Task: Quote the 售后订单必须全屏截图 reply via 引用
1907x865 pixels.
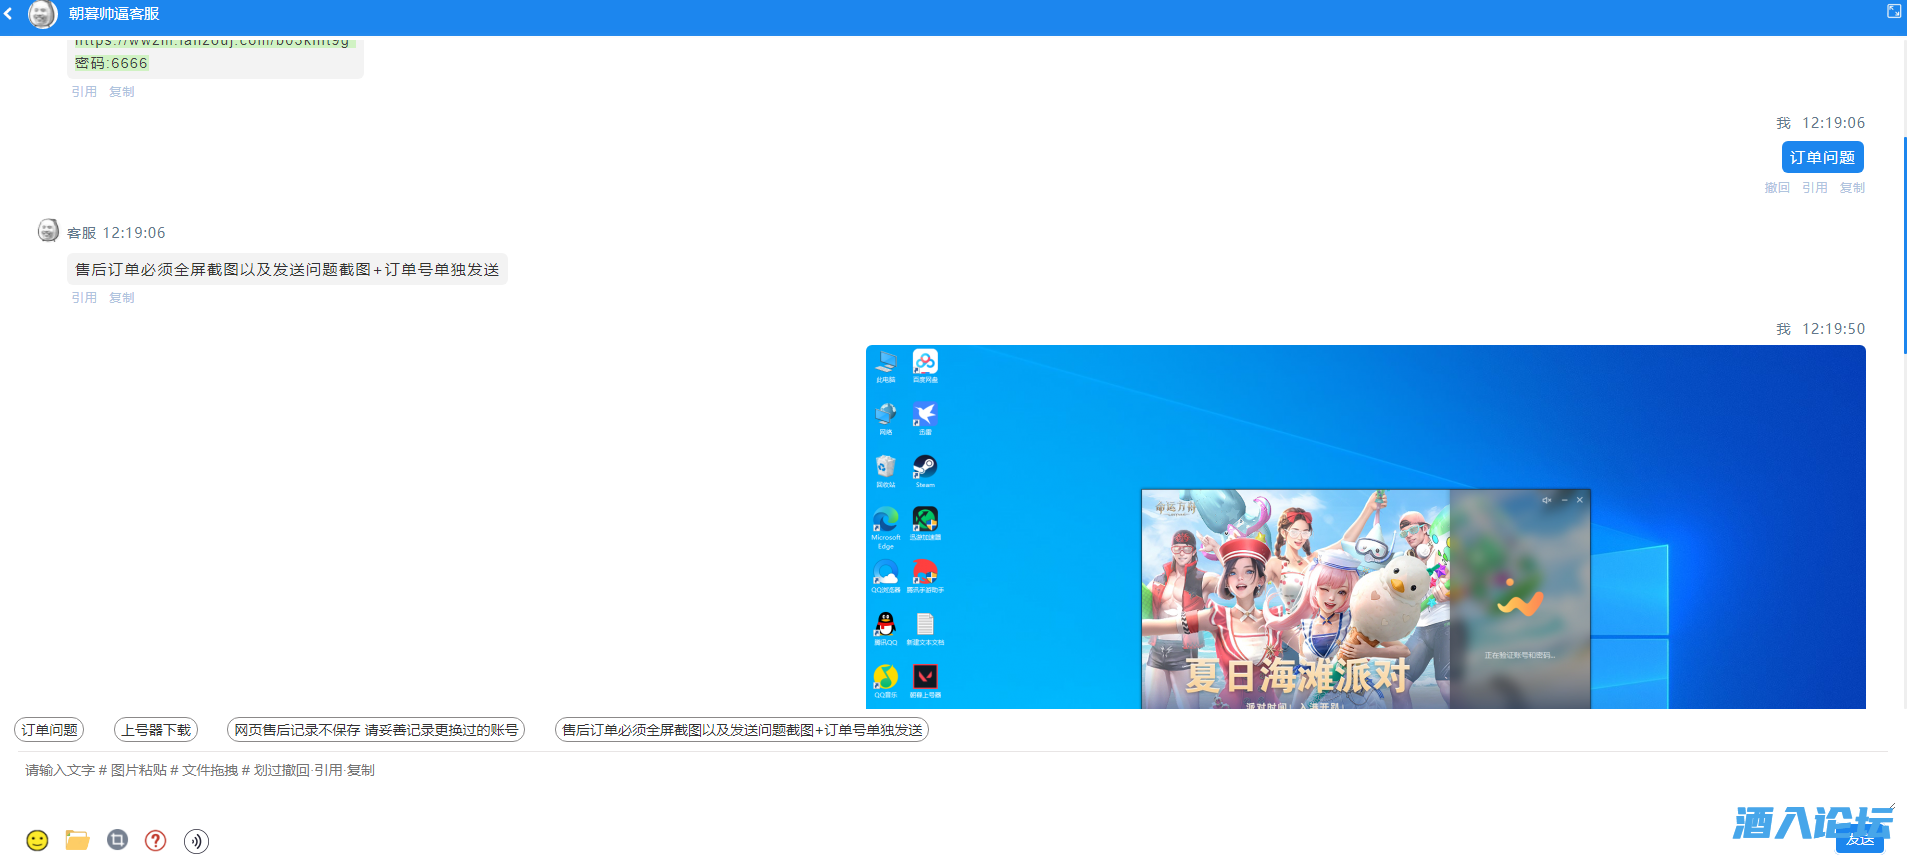Action: coord(84,298)
